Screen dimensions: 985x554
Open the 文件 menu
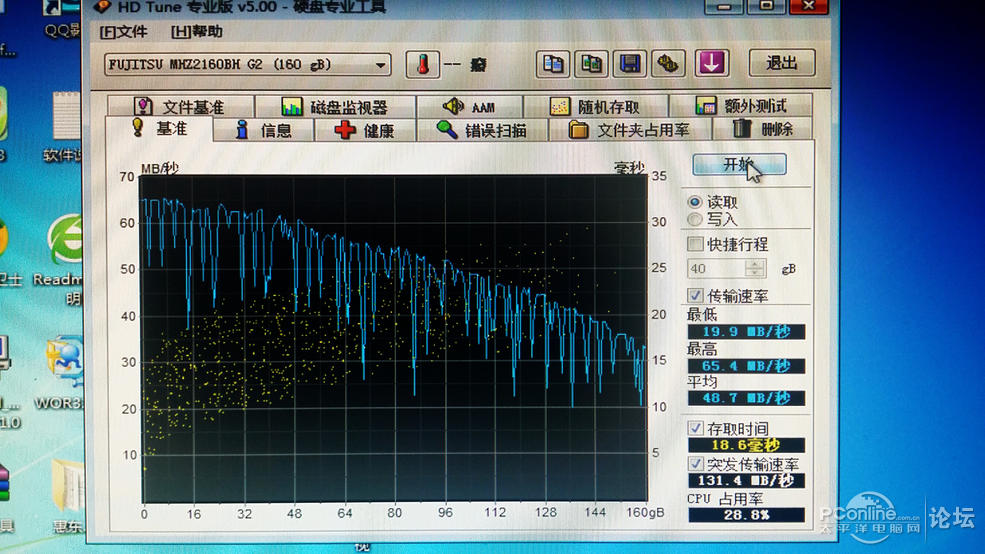tap(124, 31)
